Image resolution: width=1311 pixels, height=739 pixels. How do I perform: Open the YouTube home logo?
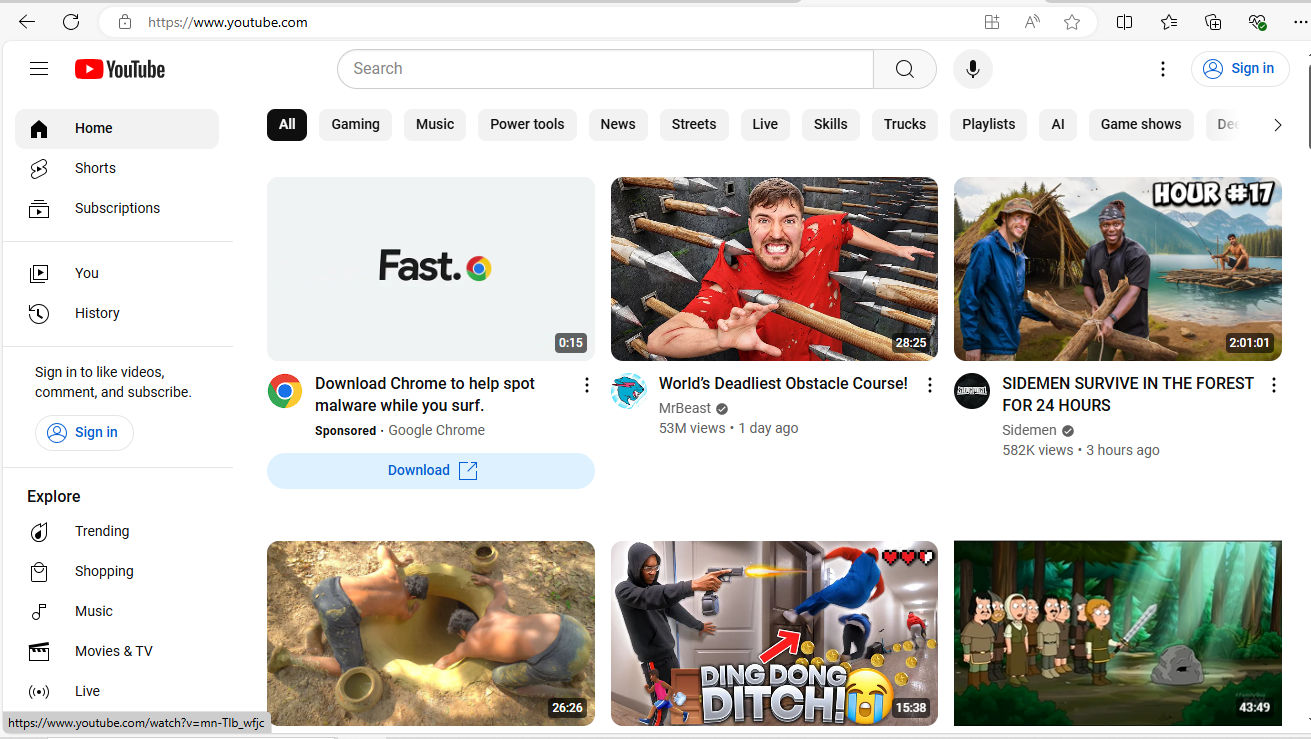pos(119,68)
